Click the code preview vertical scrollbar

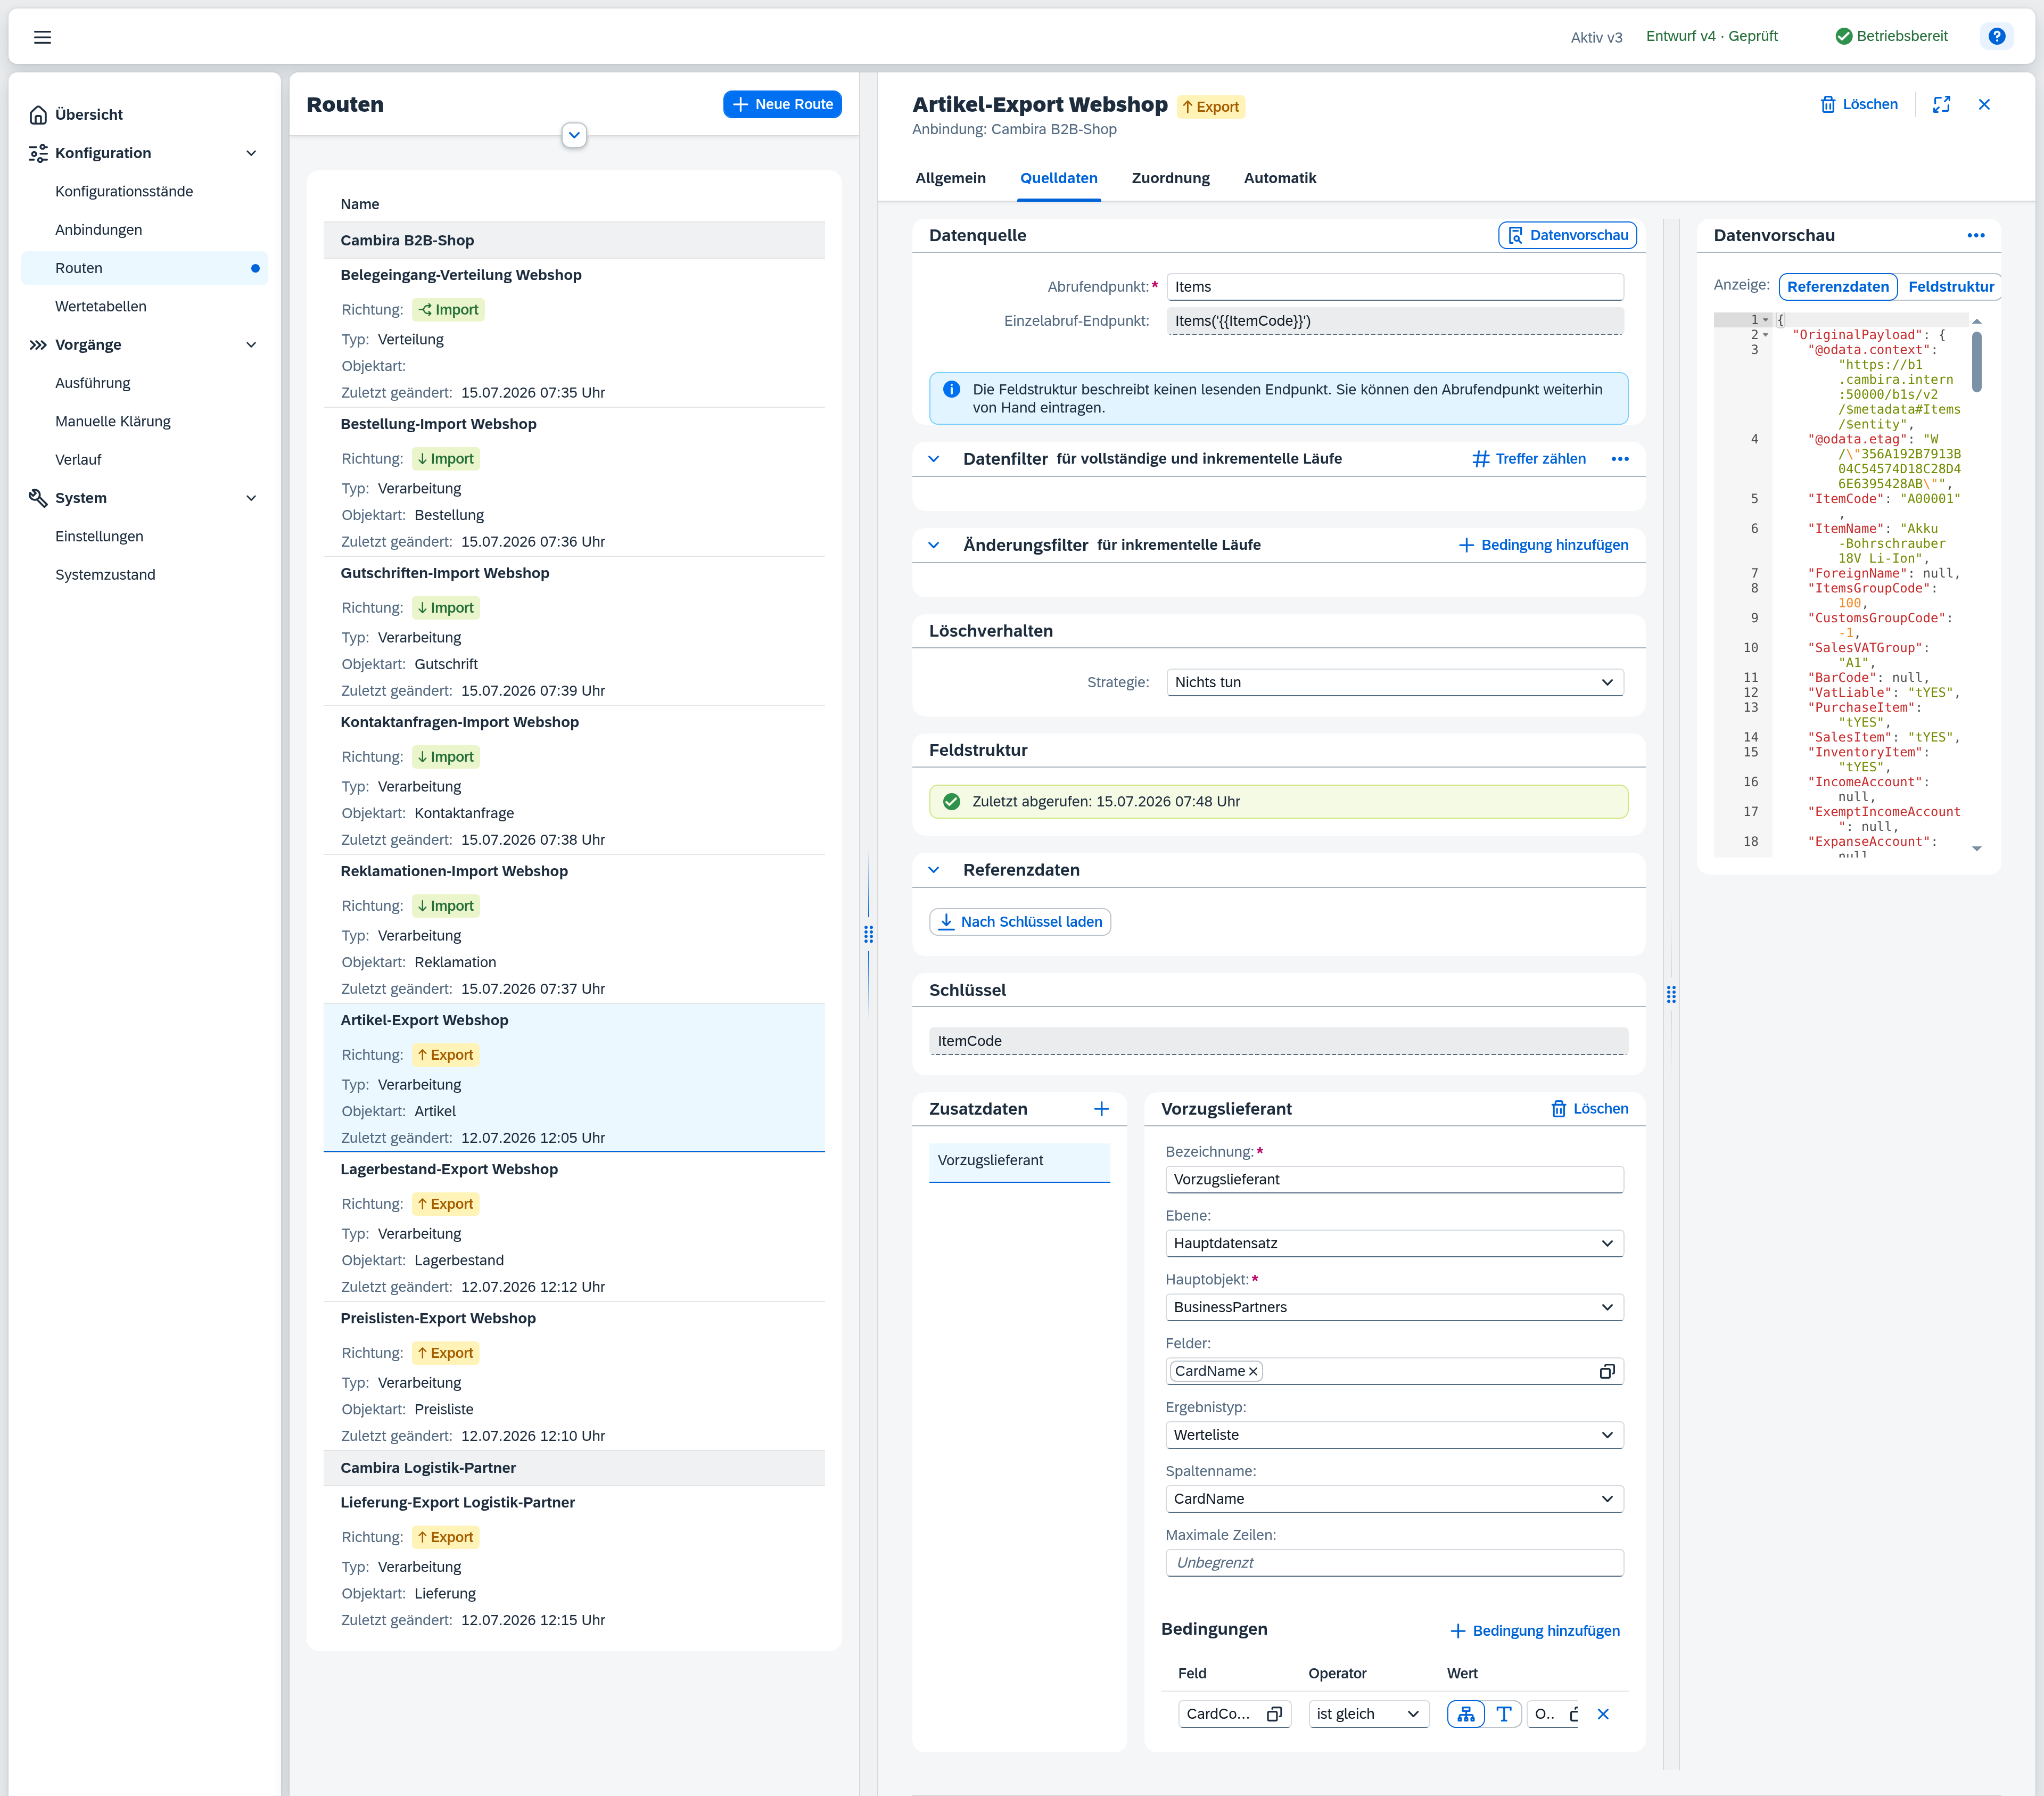tap(1976, 362)
